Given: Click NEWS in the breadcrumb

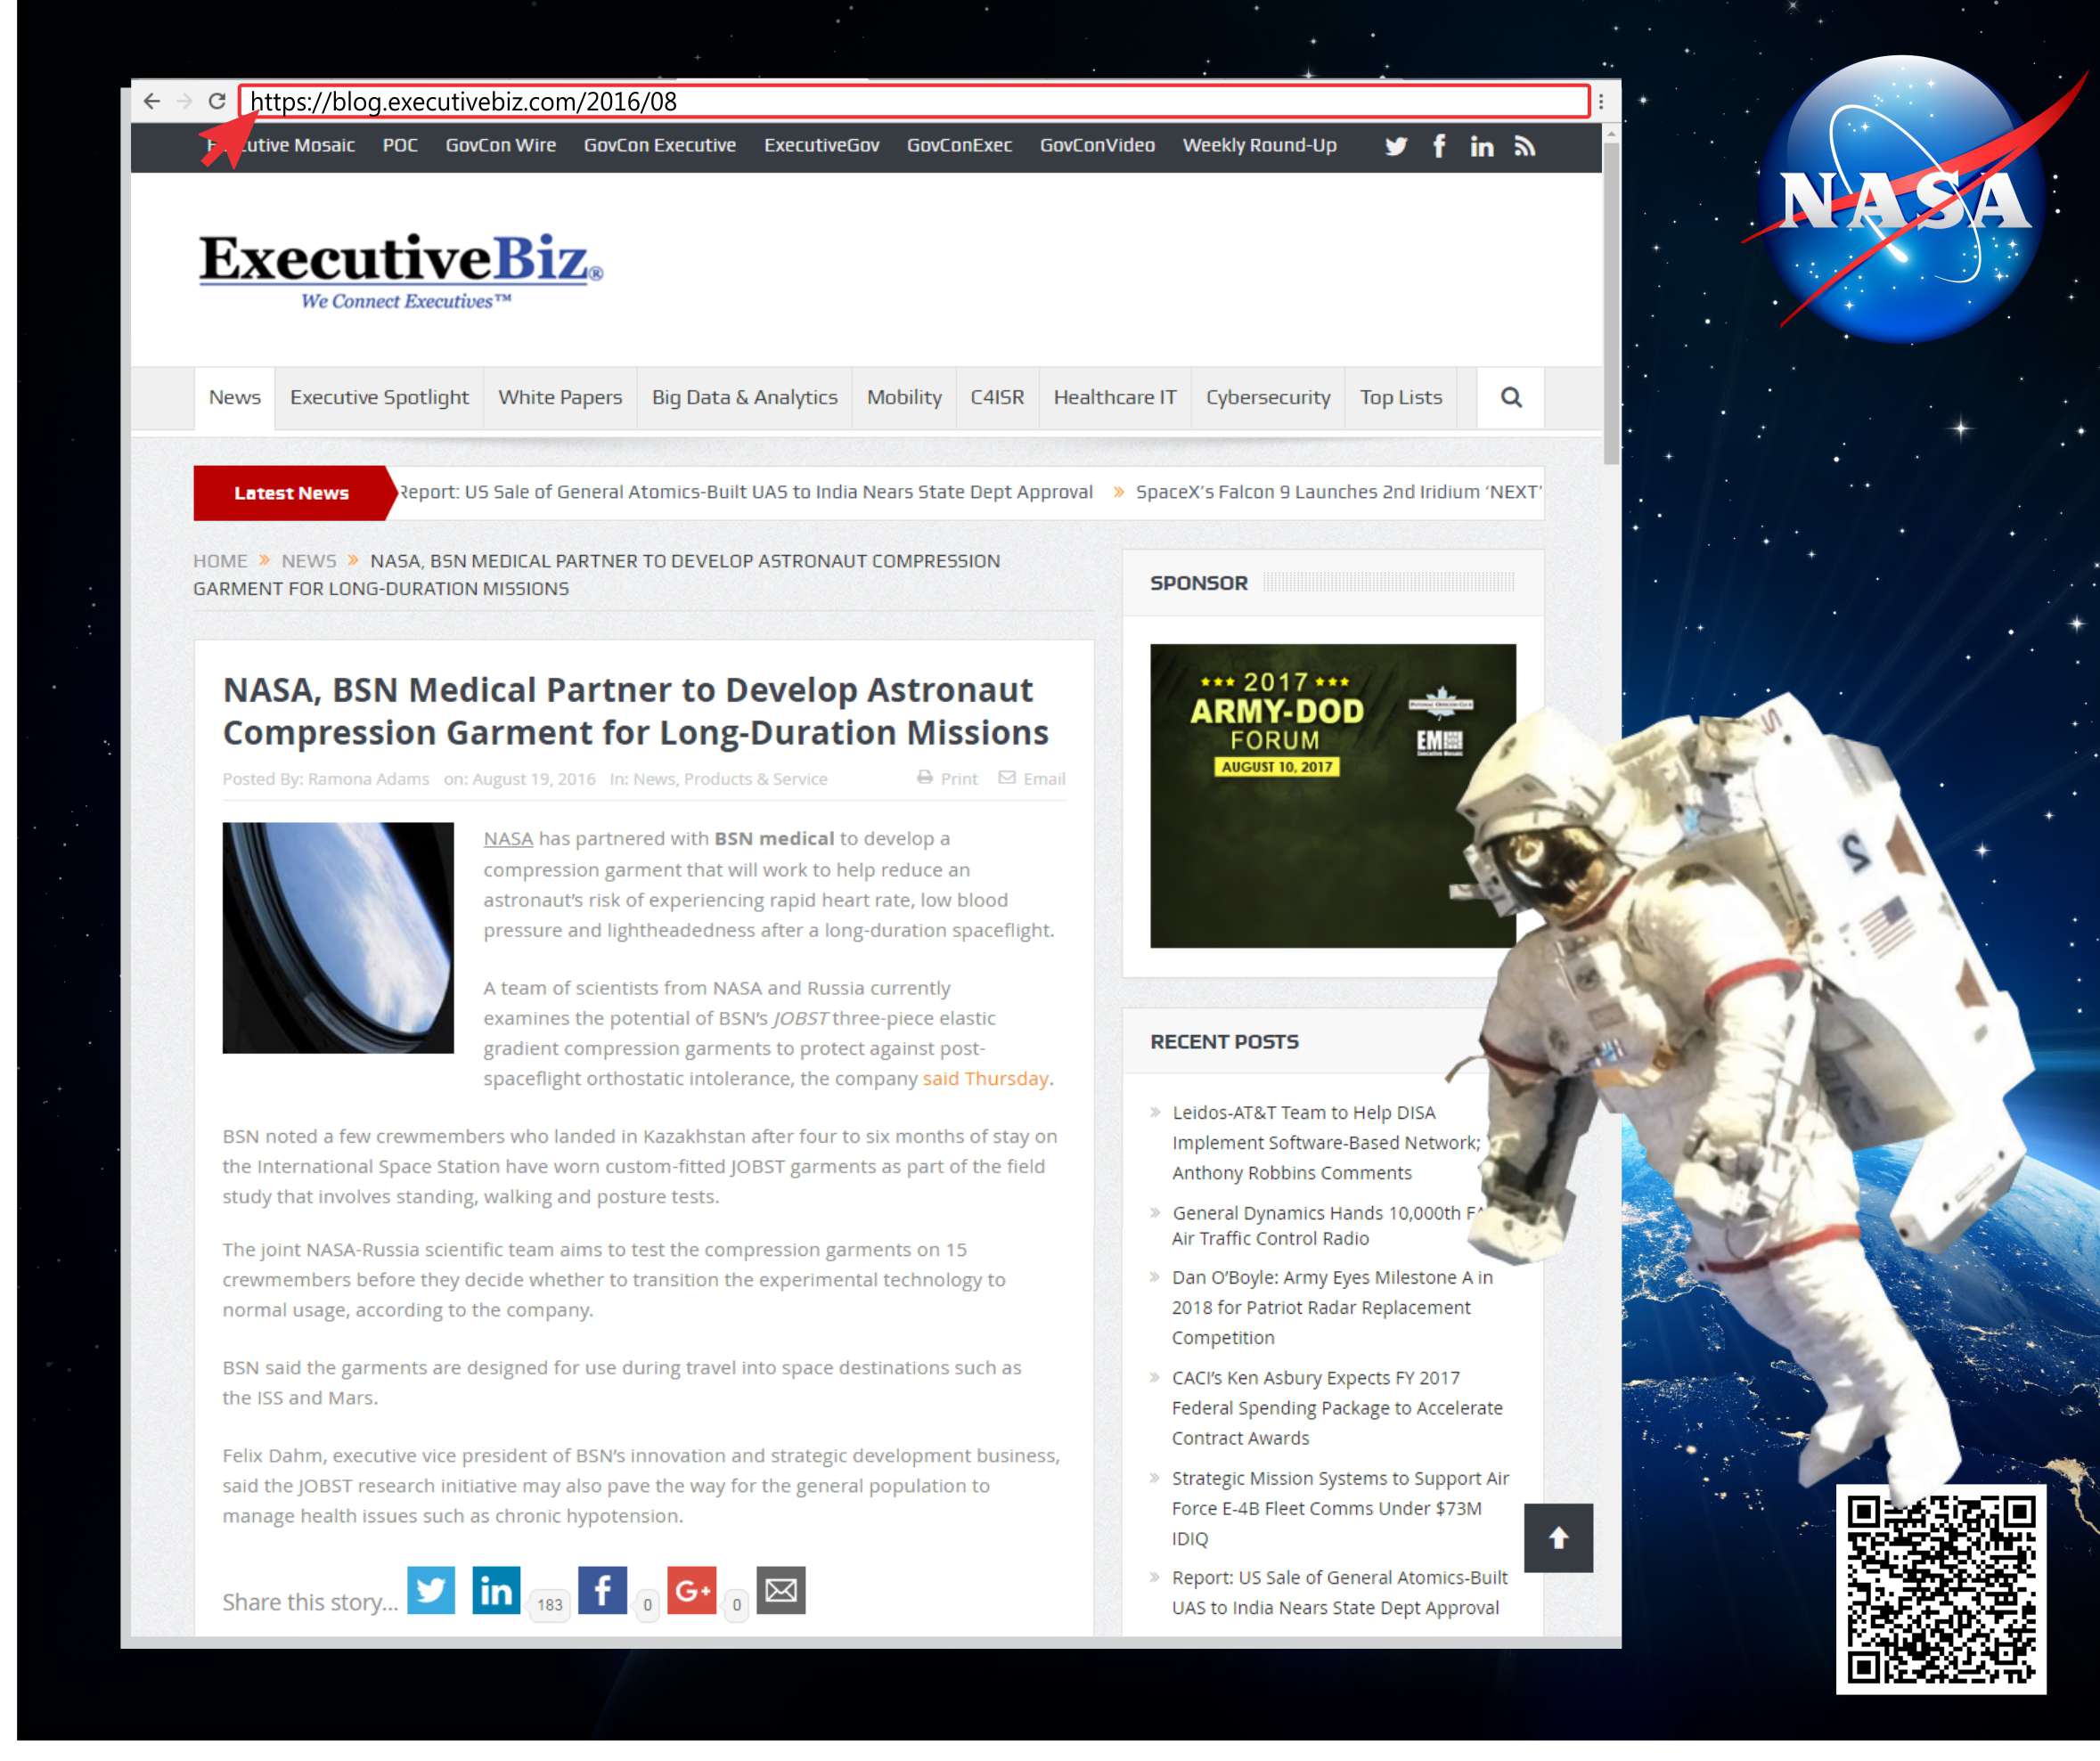Looking at the screenshot, I should click(x=309, y=561).
